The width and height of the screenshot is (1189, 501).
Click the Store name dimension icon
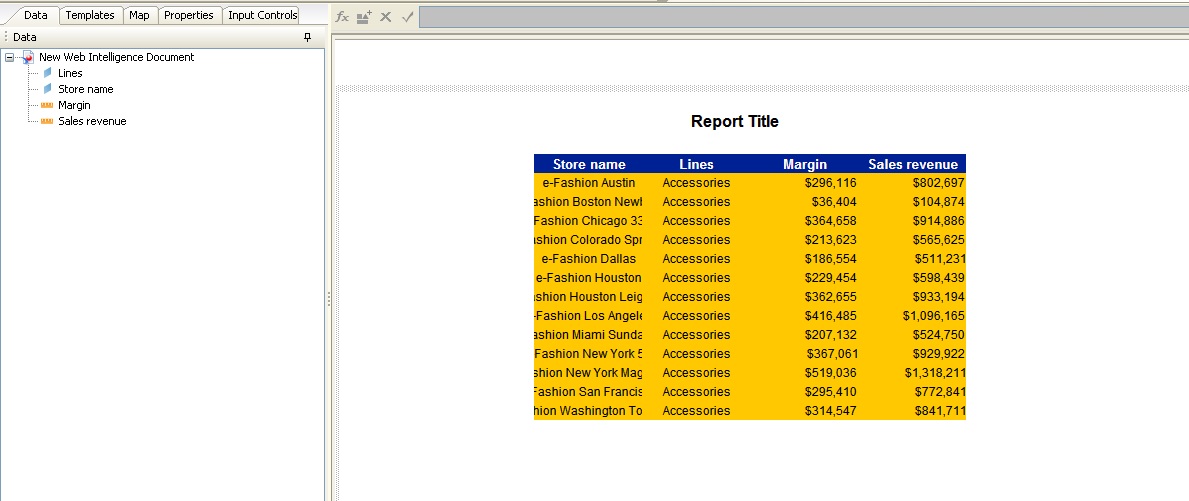point(48,89)
